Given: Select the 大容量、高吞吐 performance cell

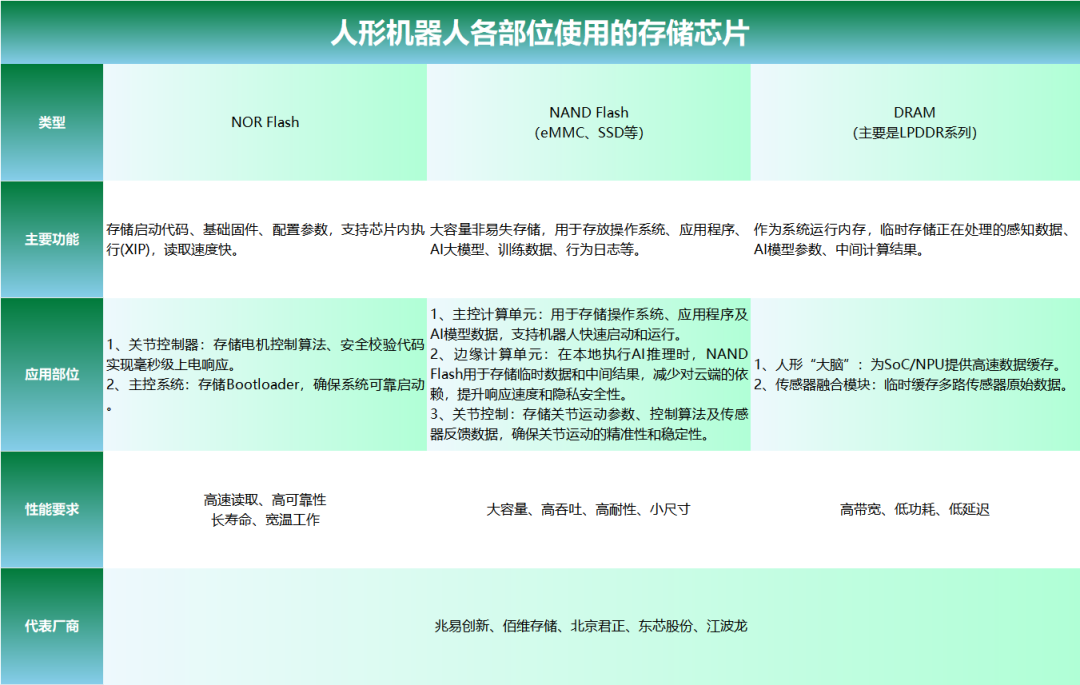Looking at the screenshot, I should coord(589,509).
